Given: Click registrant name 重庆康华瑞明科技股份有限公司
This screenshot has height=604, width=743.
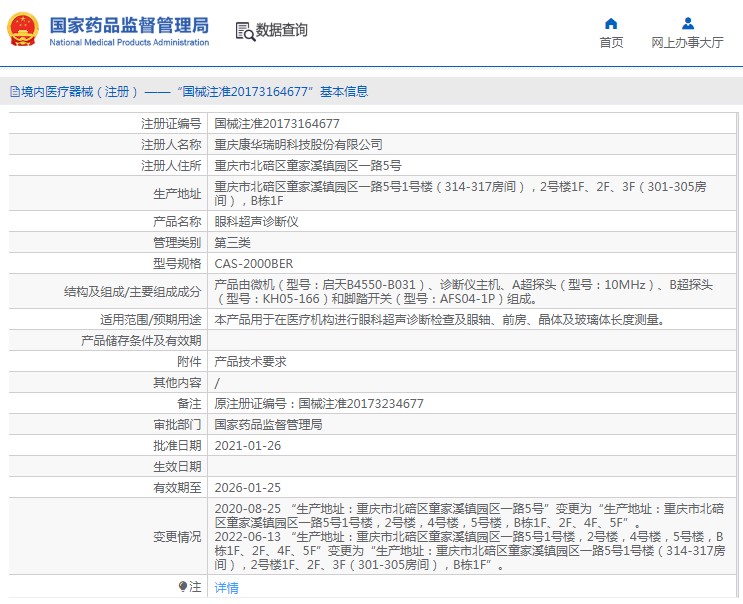Looking at the screenshot, I should (x=298, y=145).
